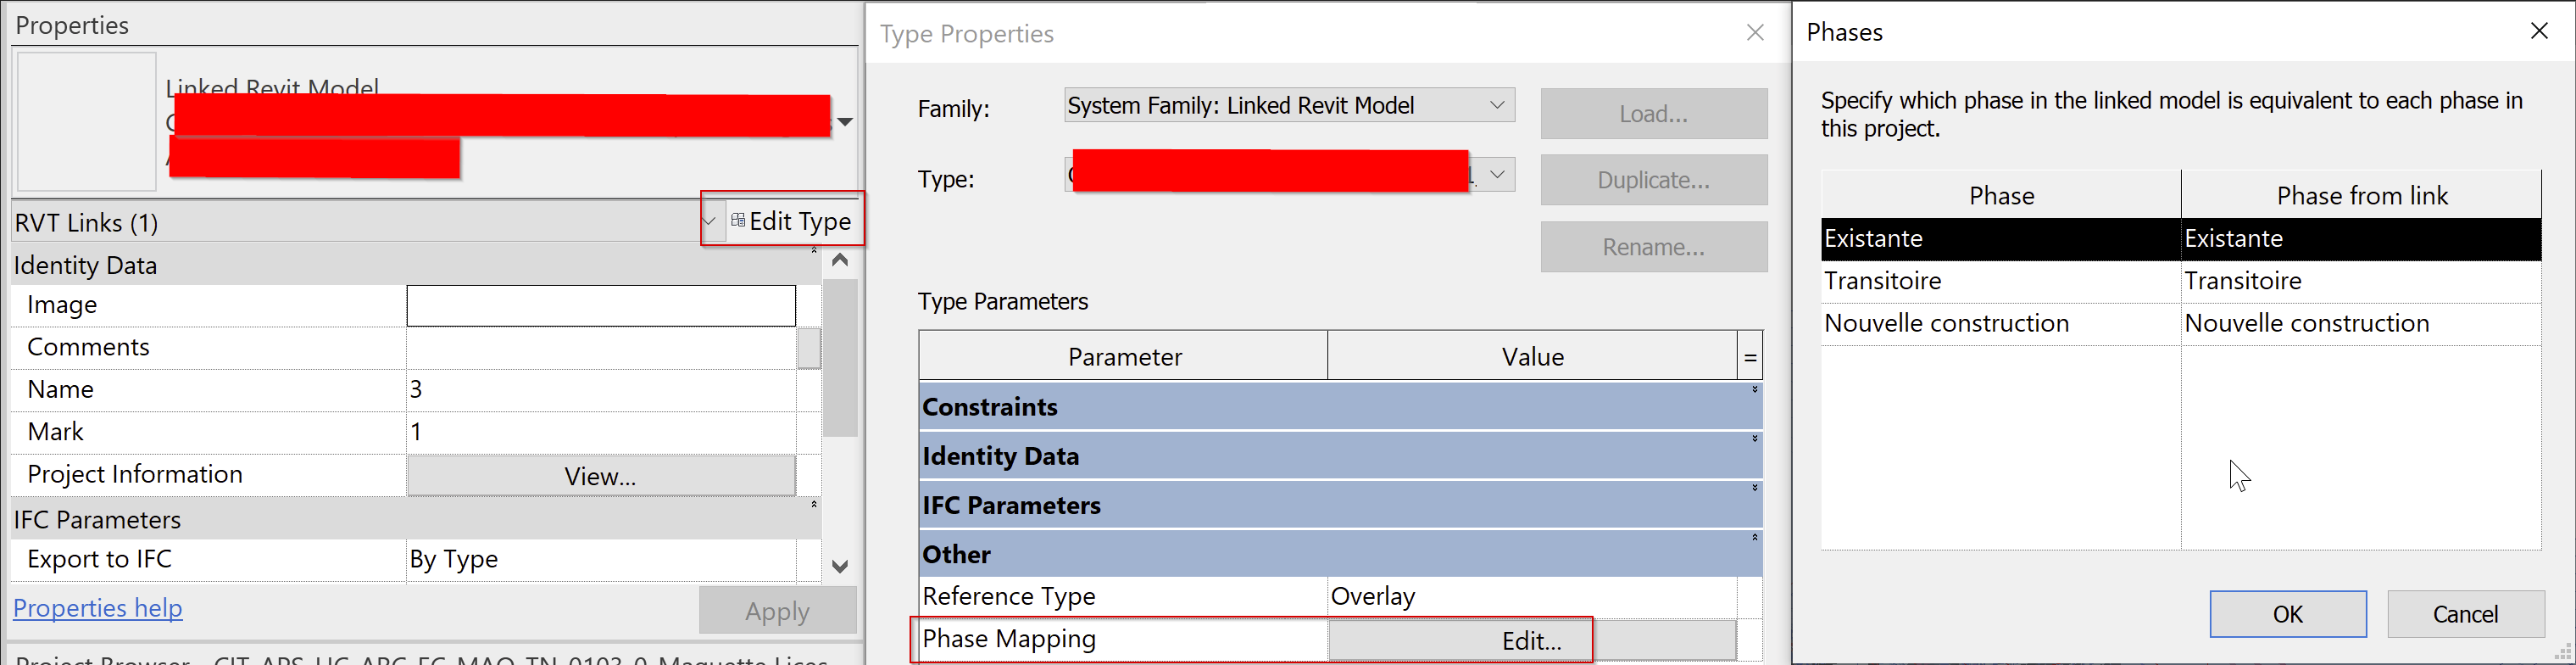2576x665 pixels.
Task: Close the Type Properties dialog
Action: click(1754, 33)
